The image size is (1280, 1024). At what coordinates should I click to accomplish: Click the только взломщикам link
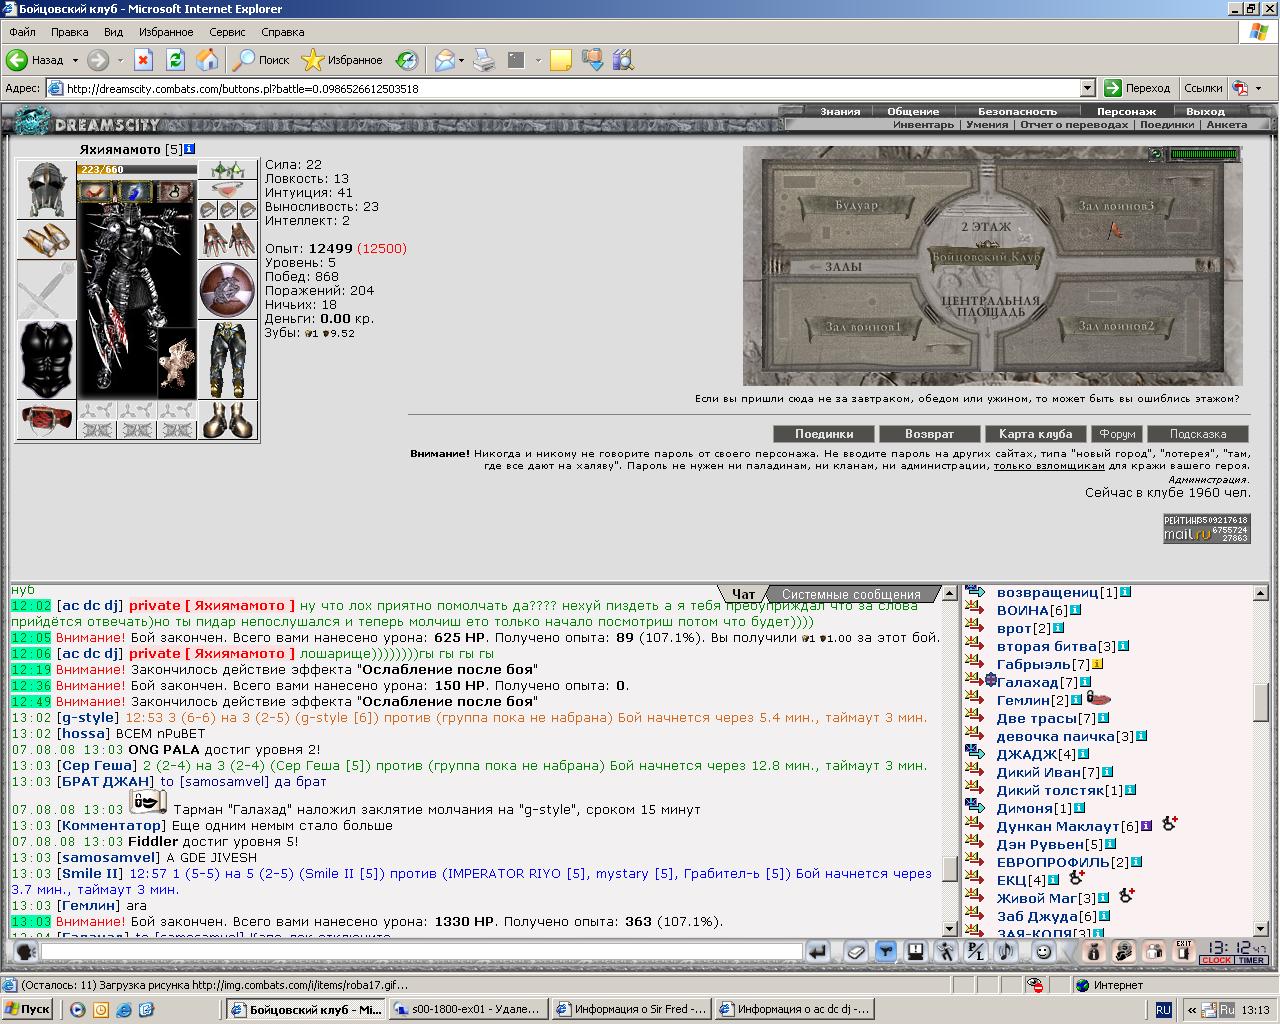(1049, 466)
